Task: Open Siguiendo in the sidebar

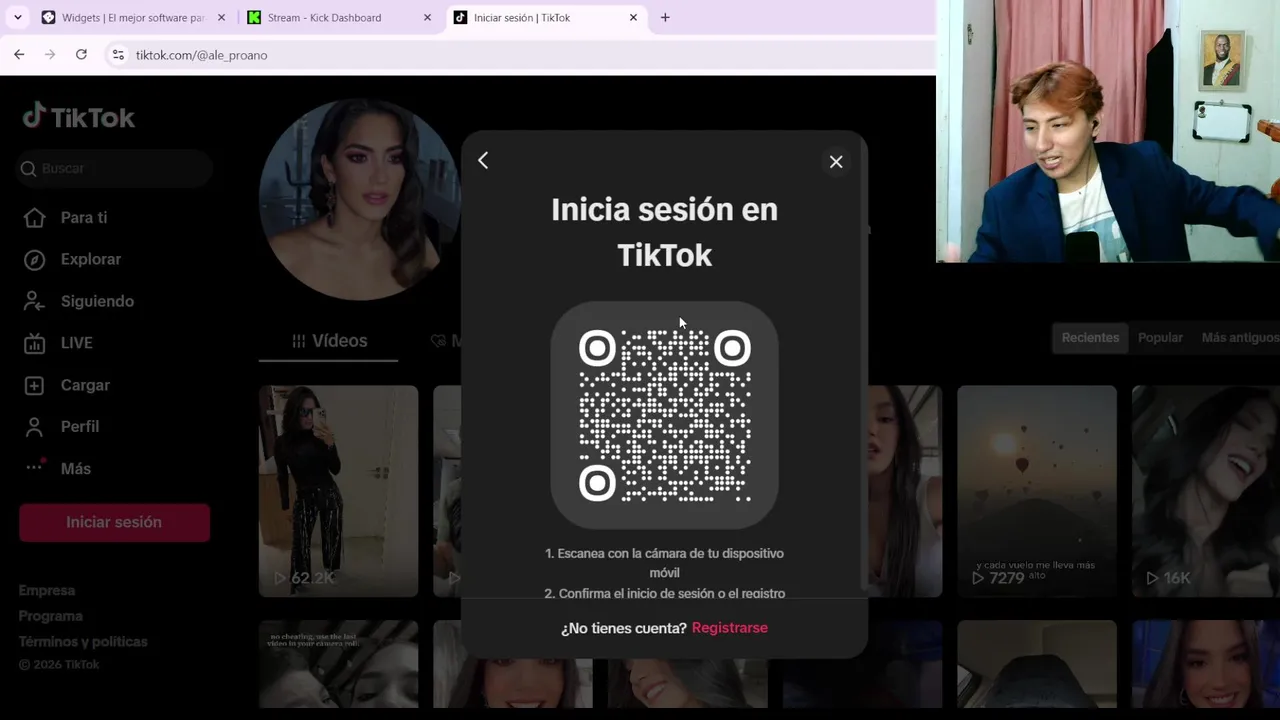Action: pyautogui.click(x=97, y=301)
